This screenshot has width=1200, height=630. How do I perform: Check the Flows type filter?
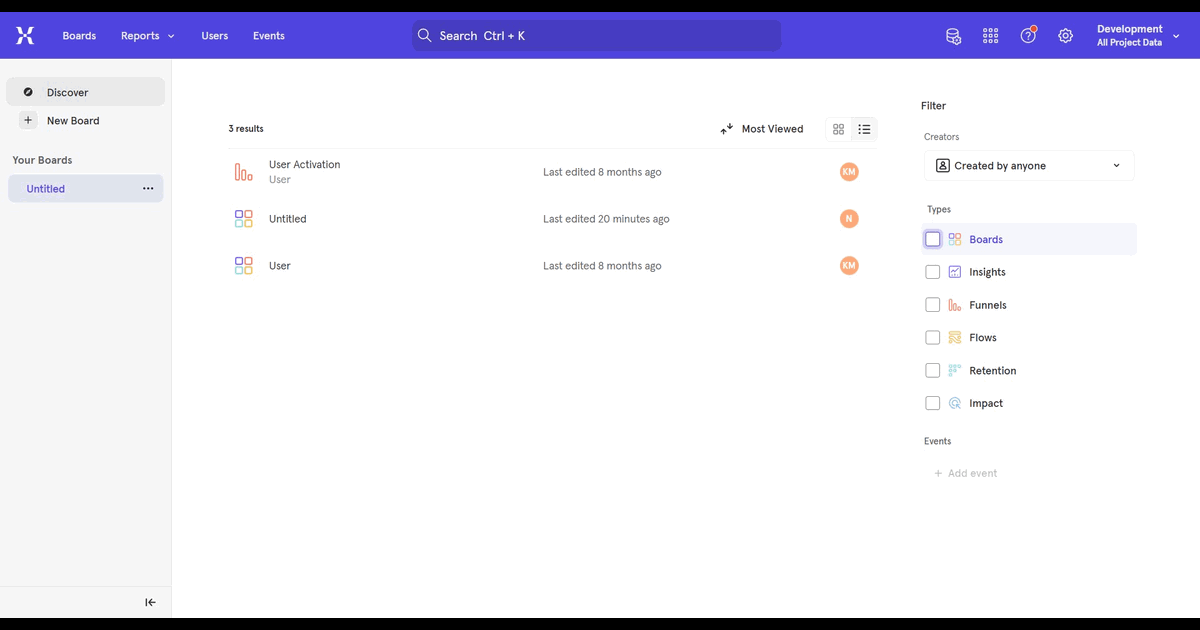point(933,338)
